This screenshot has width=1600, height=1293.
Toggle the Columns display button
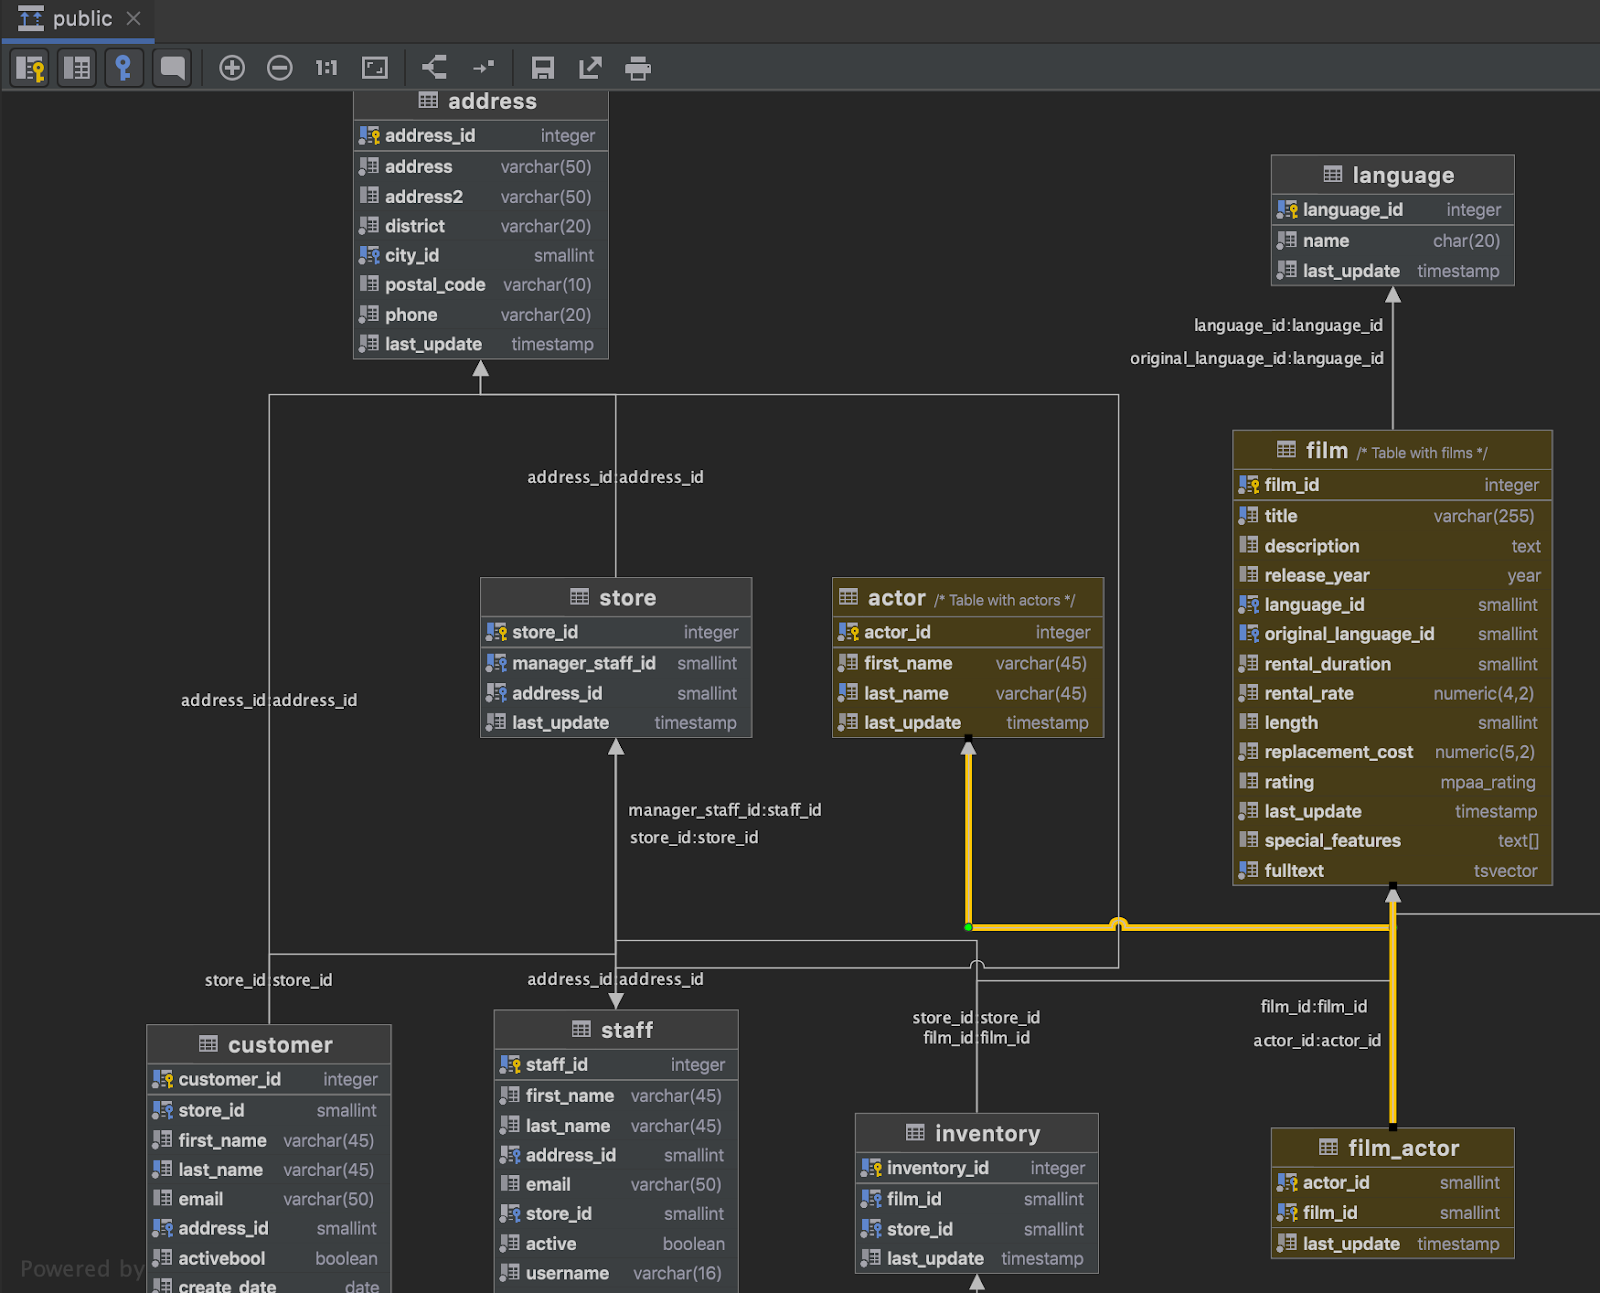(77, 68)
